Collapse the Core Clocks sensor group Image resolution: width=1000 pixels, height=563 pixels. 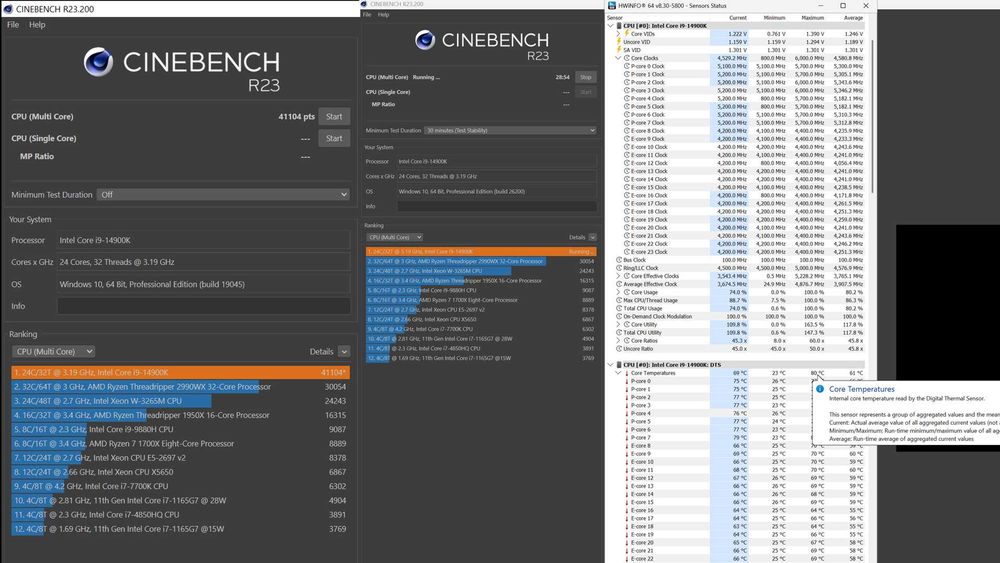(618, 58)
